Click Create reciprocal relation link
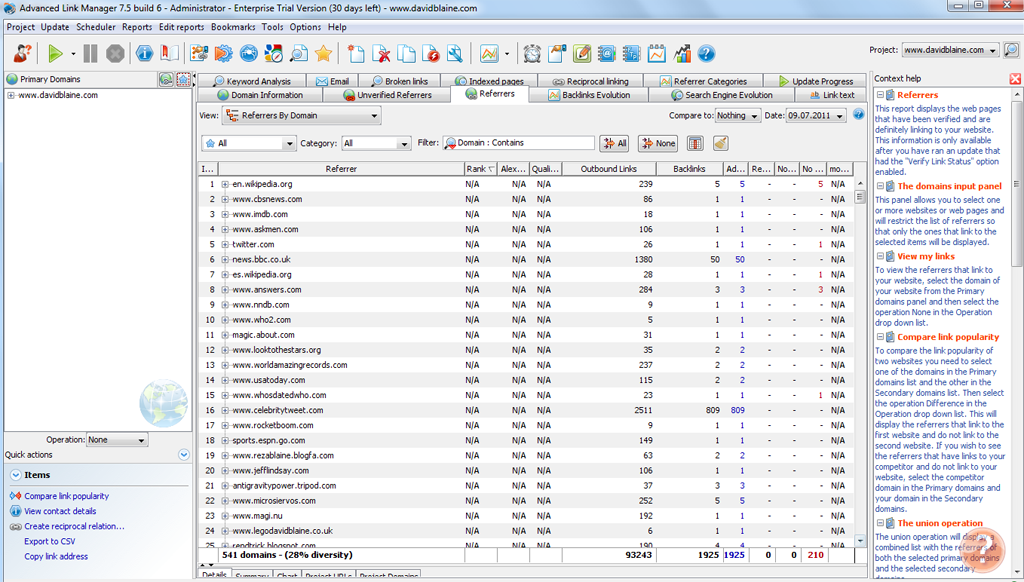Image resolution: width=1024 pixels, height=582 pixels. 74,526
